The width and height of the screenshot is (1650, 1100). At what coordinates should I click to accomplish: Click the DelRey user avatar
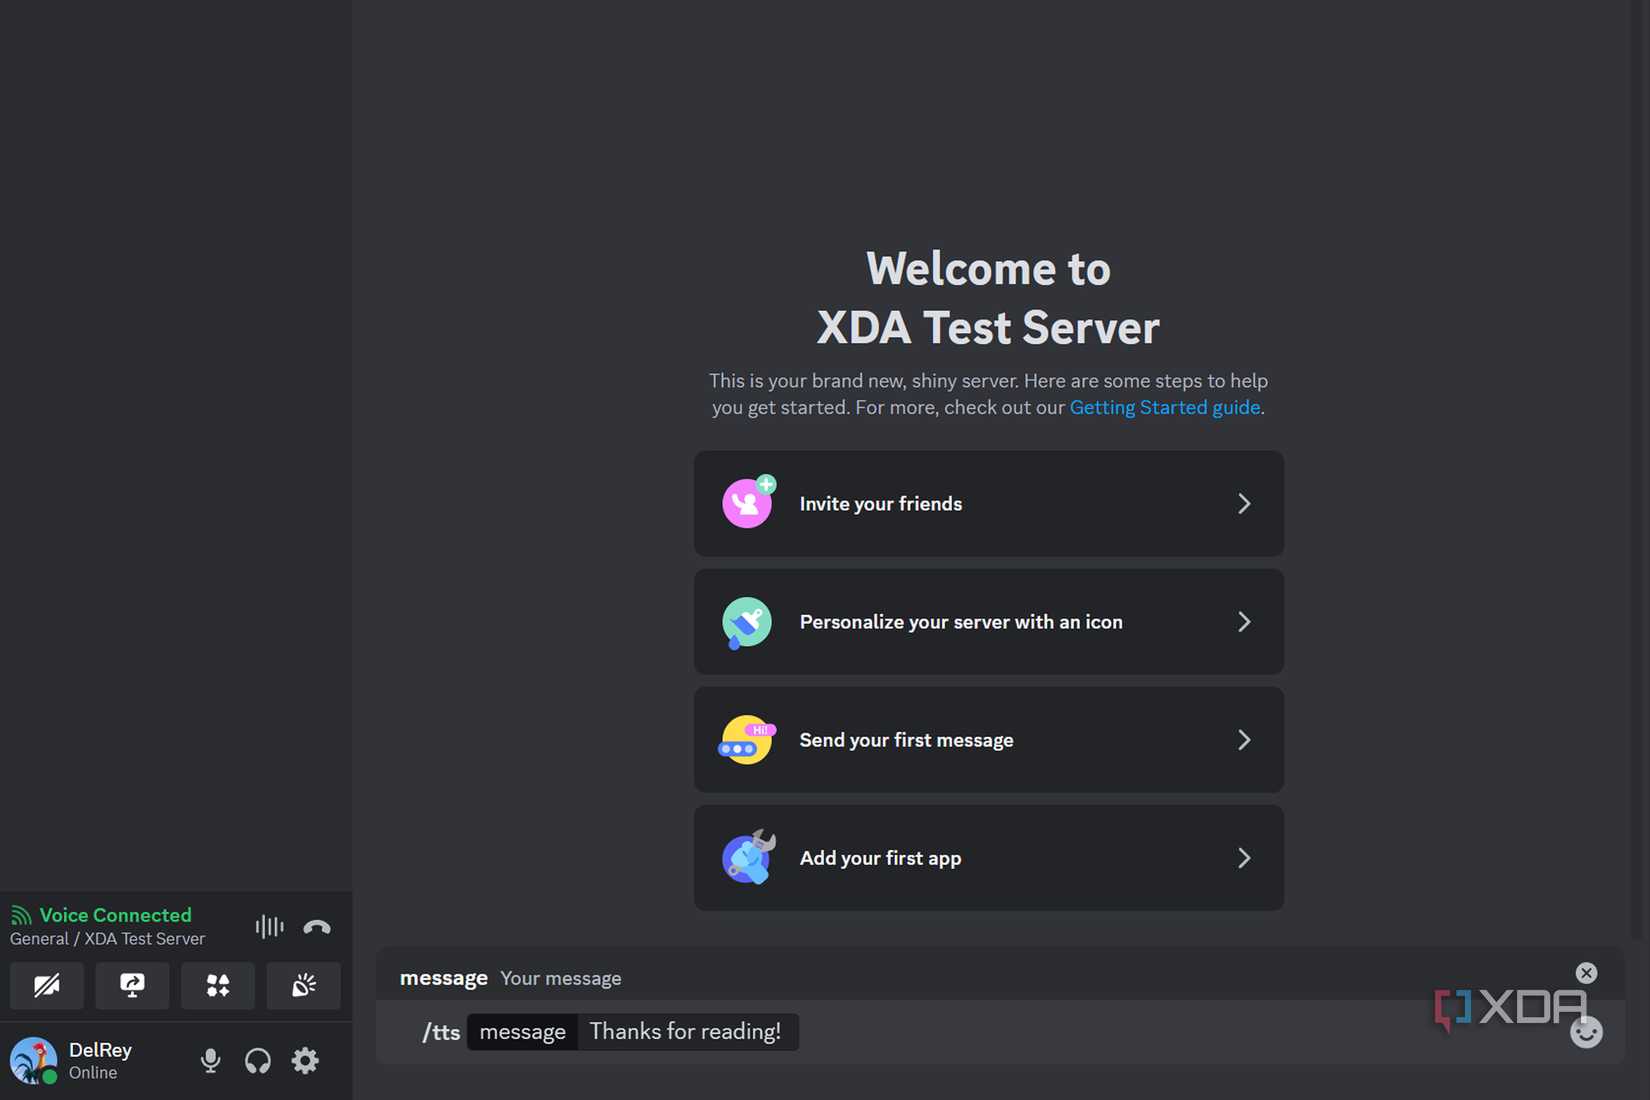point(33,1061)
